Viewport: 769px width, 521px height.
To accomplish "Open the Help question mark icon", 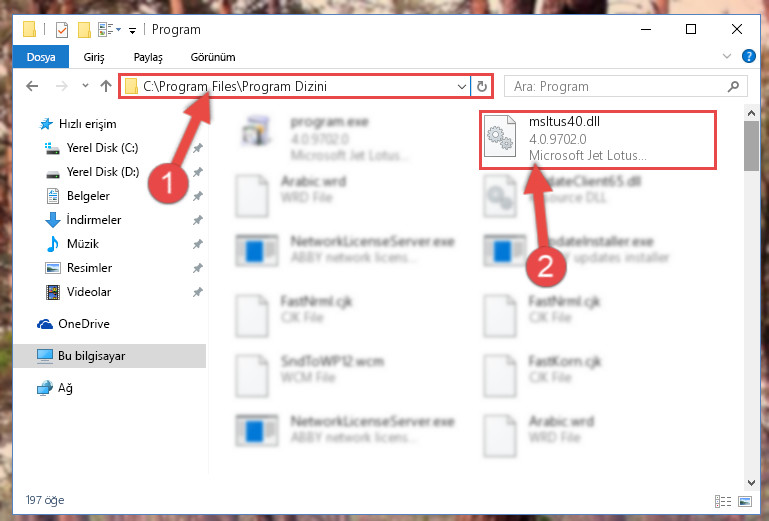I will [x=748, y=56].
